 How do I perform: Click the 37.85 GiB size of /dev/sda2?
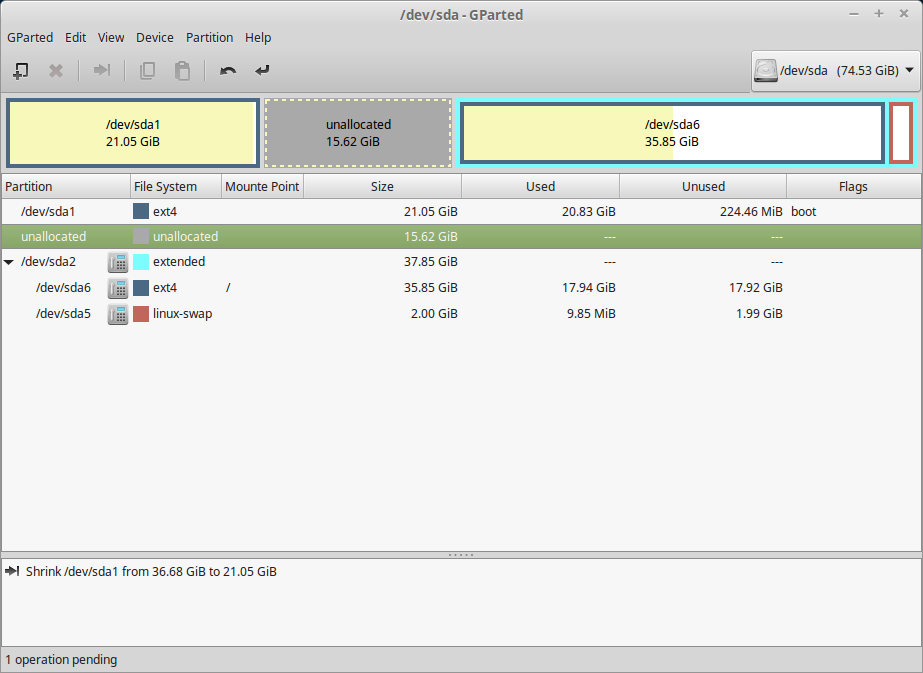431,262
